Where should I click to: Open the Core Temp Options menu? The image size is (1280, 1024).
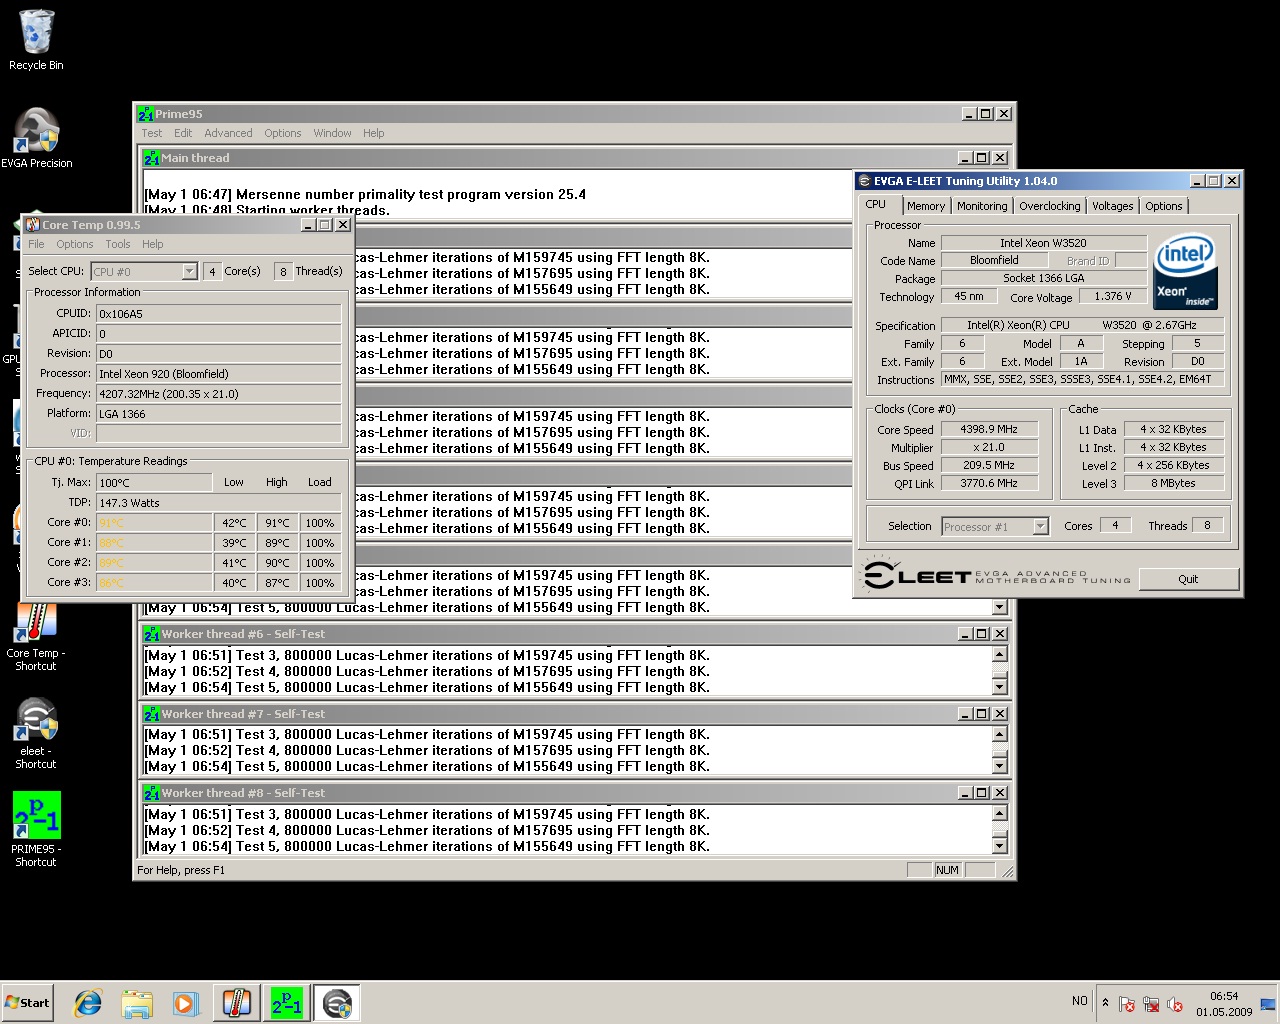(75, 244)
